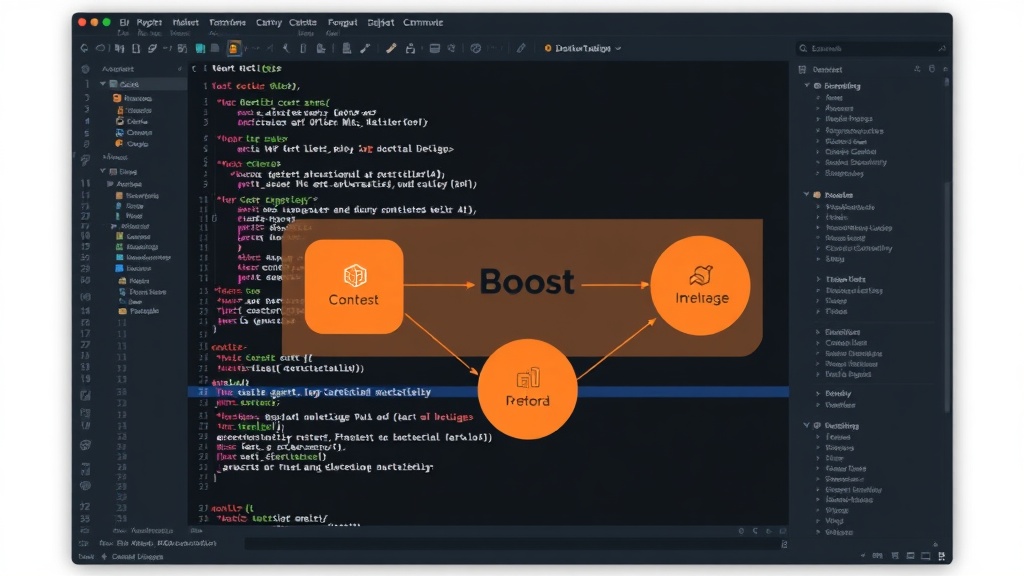The width and height of the screenshot is (1024, 576).
Task: Open the Carny menu in the menu bar
Action: (268, 22)
